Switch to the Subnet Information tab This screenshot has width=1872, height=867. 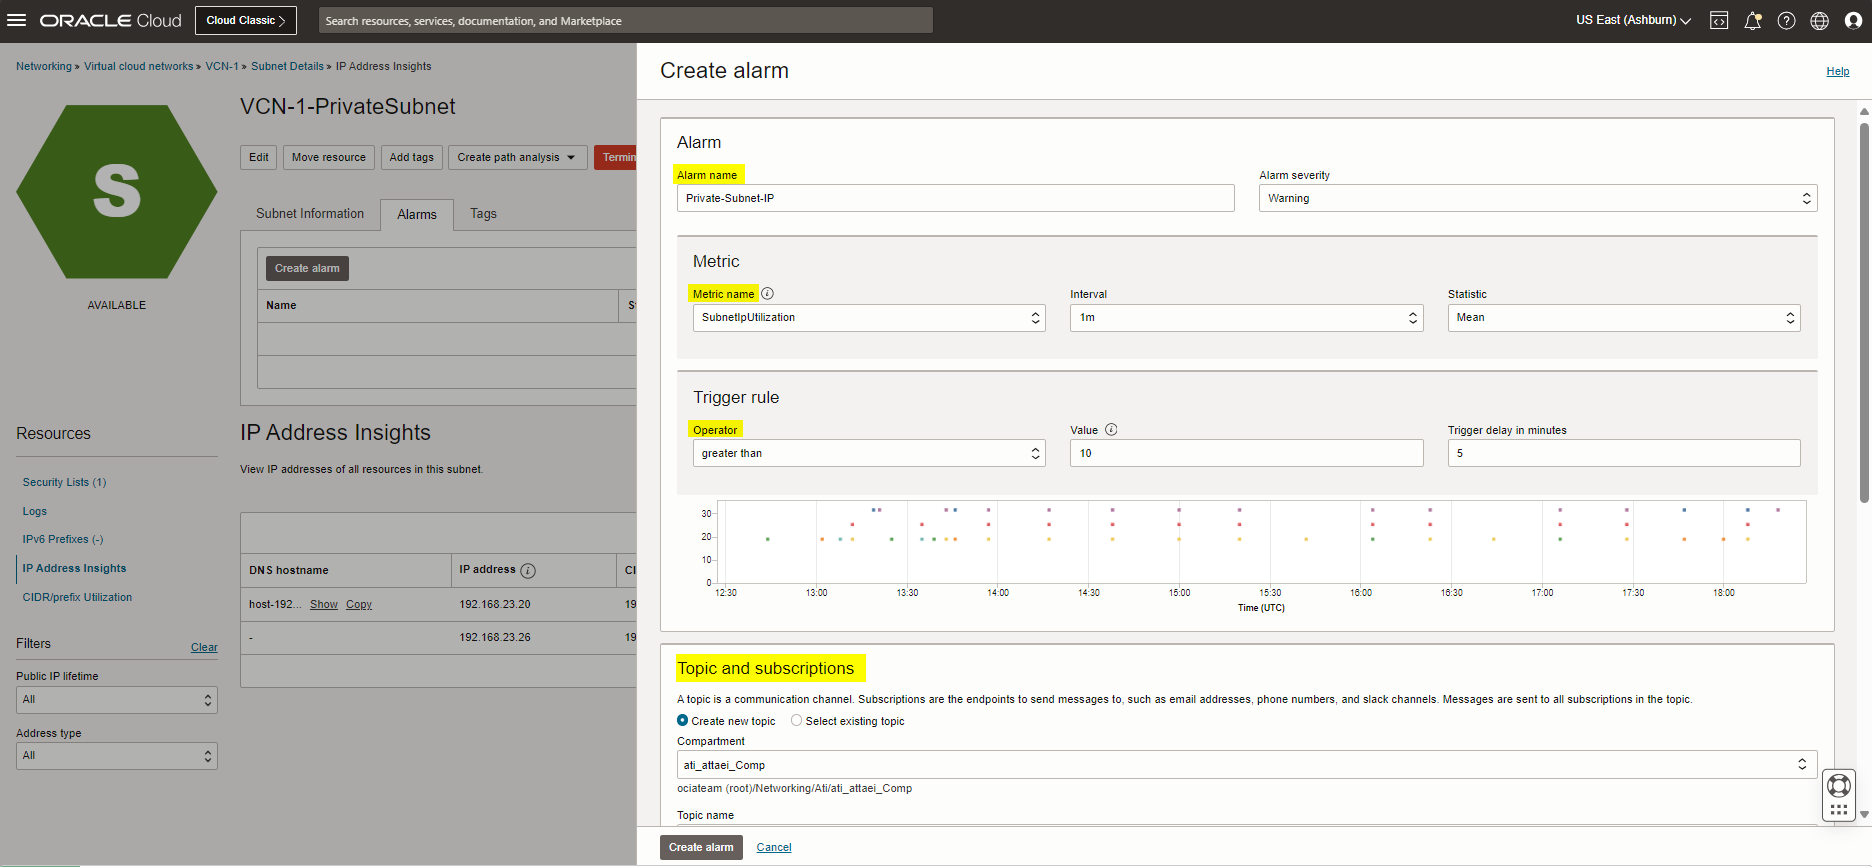[x=310, y=214]
